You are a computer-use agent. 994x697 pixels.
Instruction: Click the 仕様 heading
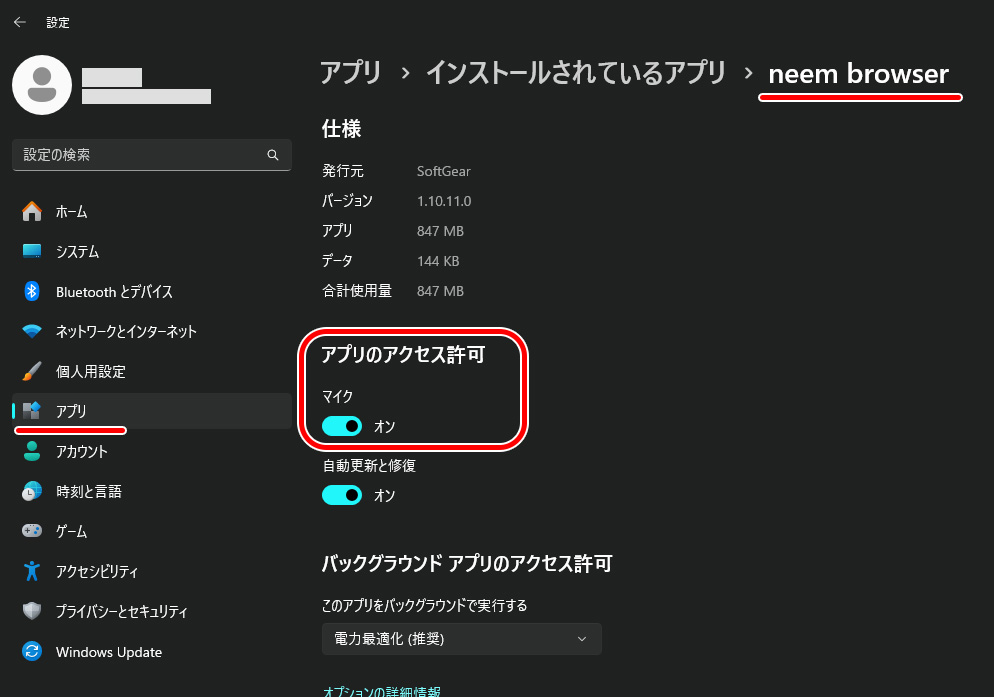coord(341,129)
